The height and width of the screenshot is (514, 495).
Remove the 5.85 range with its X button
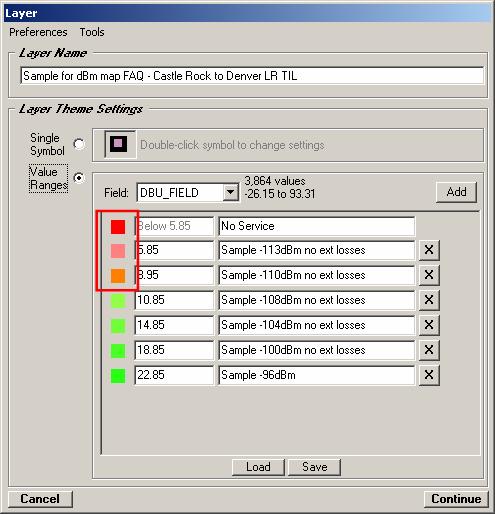click(429, 250)
